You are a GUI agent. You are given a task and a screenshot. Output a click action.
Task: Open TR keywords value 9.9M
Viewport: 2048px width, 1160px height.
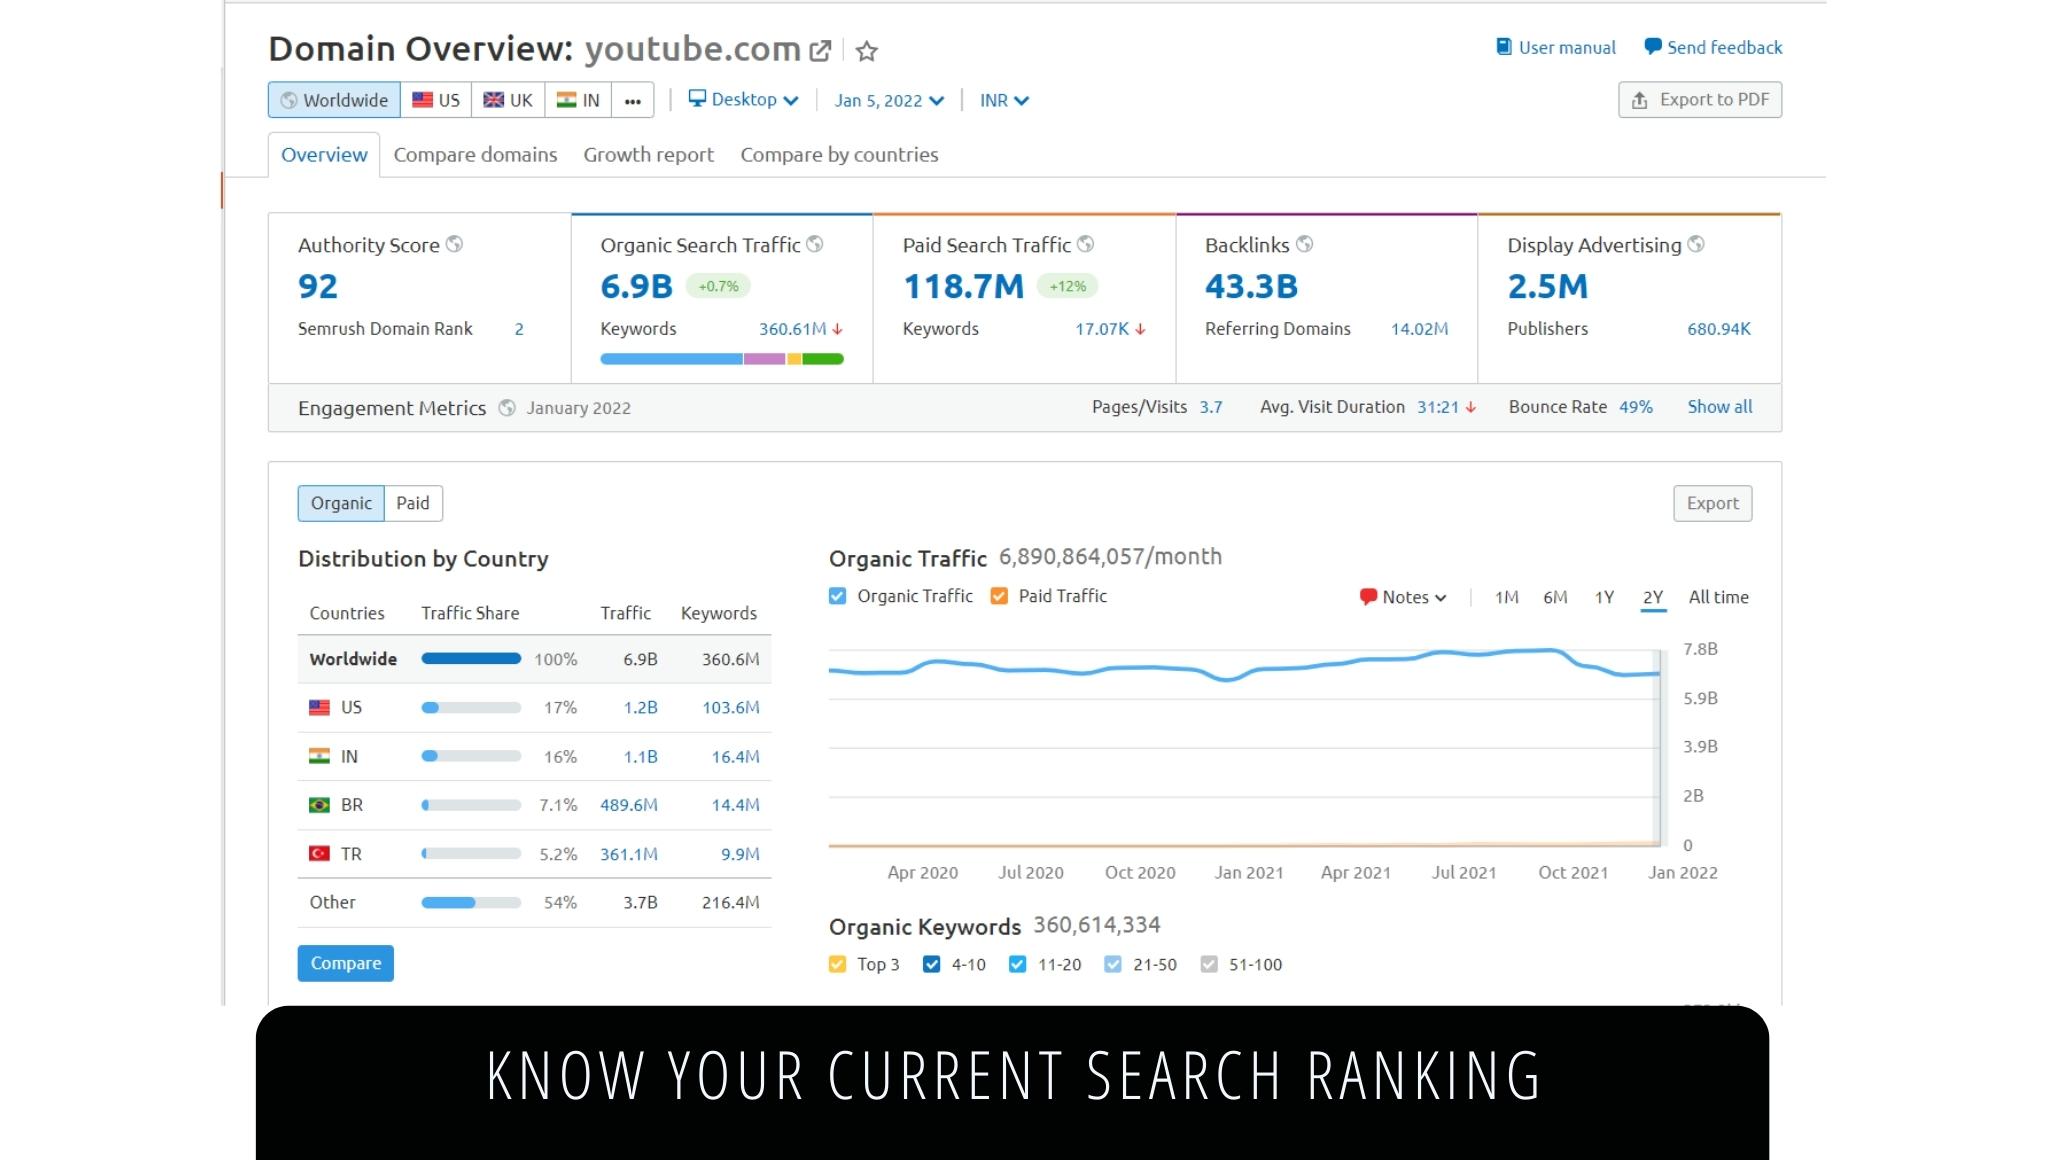[740, 854]
